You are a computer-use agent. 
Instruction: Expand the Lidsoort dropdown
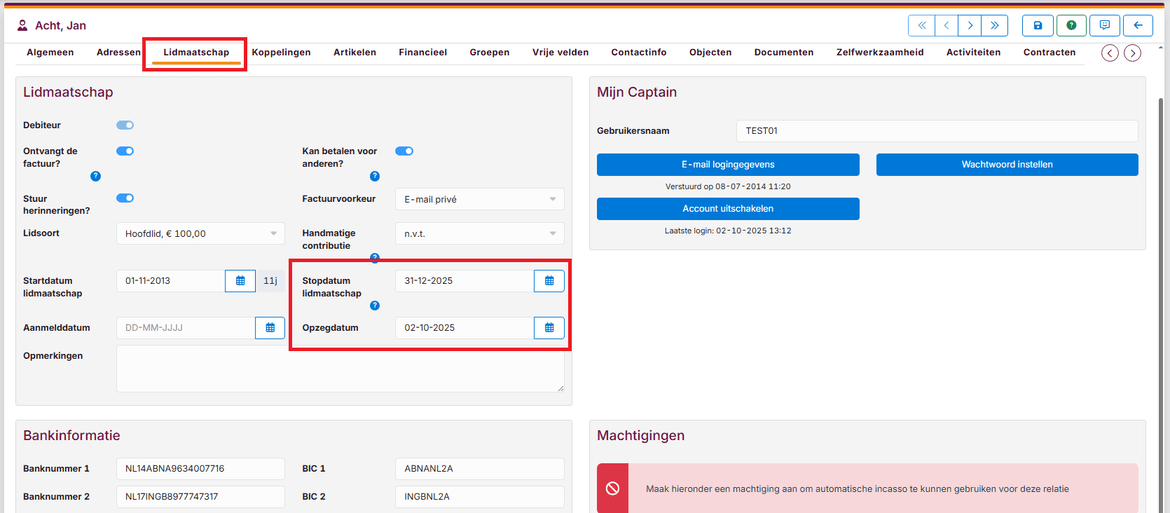(x=200, y=234)
